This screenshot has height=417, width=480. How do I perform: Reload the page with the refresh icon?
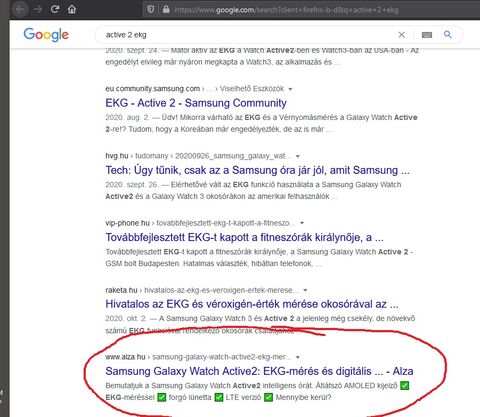point(55,9)
